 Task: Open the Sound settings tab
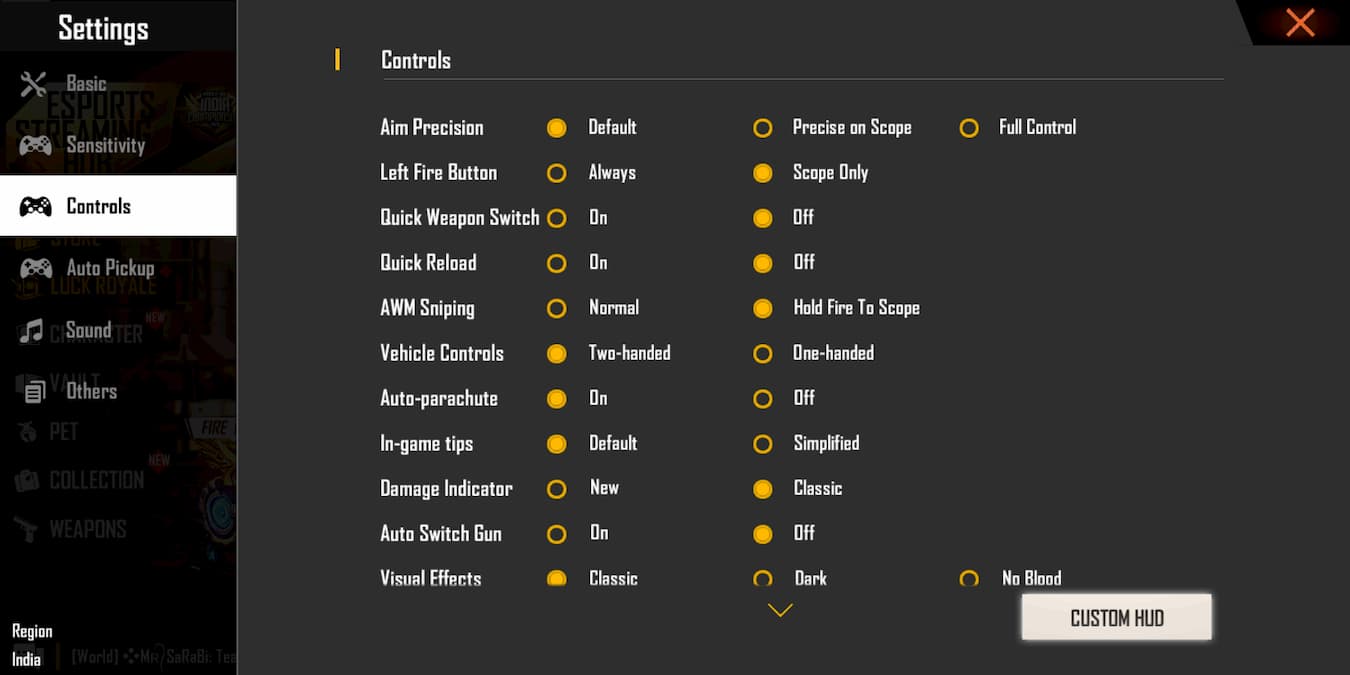coord(88,330)
